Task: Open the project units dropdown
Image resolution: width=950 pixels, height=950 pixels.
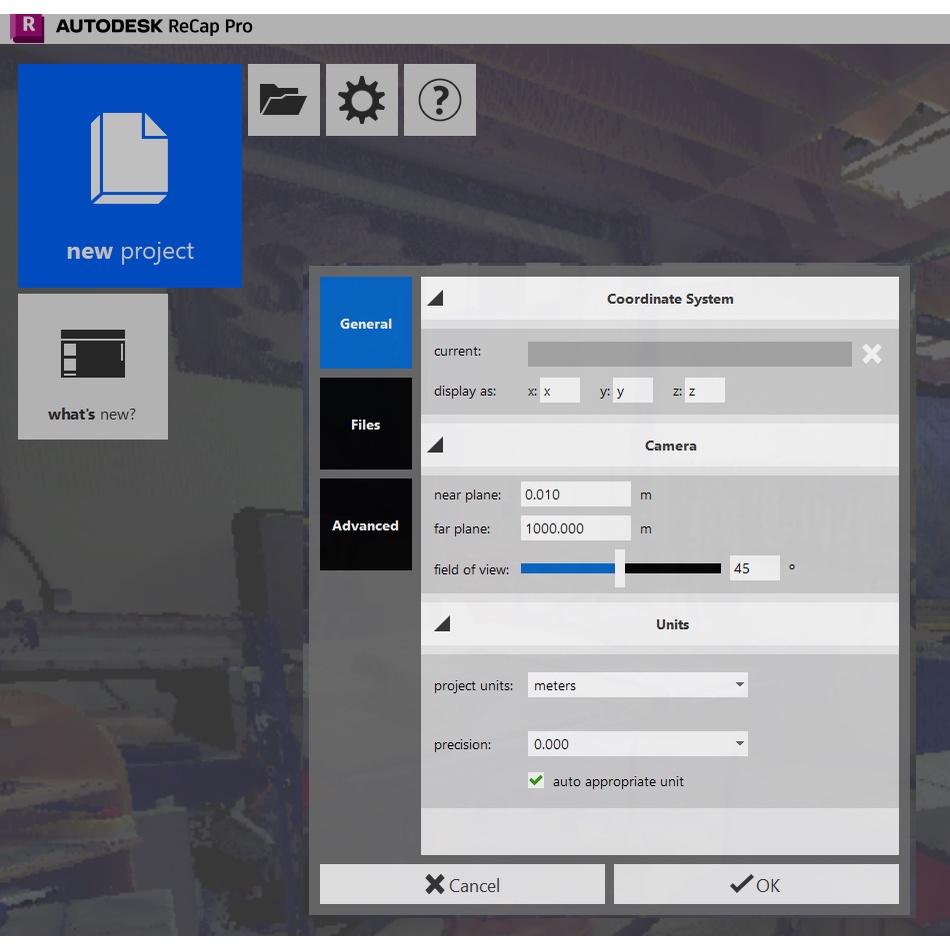Action: pos(637,686)
